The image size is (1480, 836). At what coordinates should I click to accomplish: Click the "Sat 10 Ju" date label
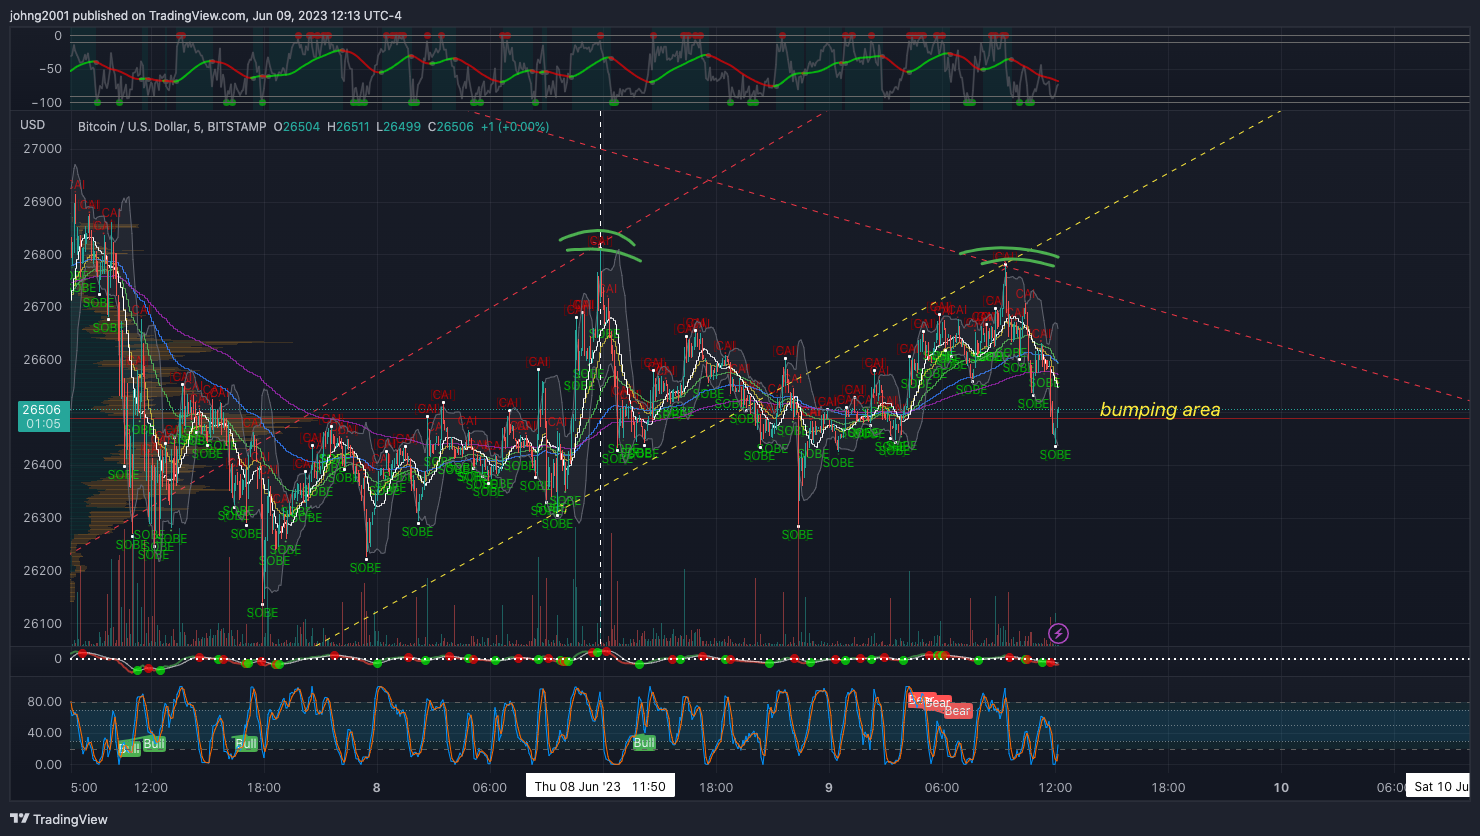click(x=1439, y=786)
